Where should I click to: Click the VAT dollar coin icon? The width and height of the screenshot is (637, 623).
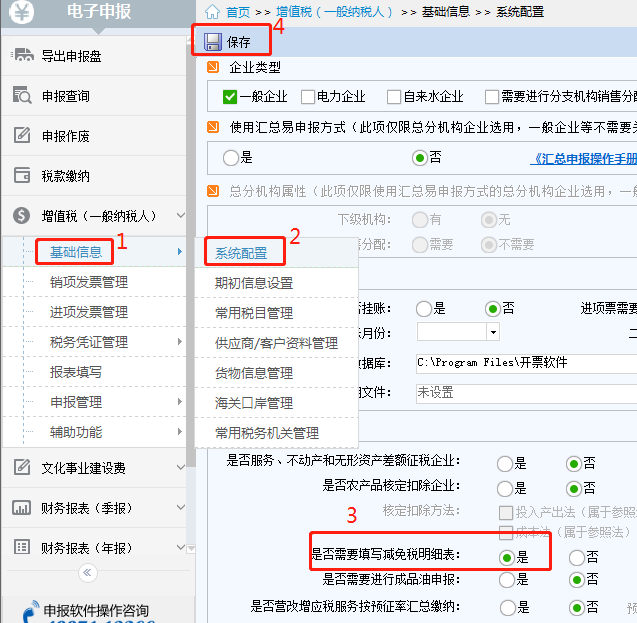tap(22, 215)
